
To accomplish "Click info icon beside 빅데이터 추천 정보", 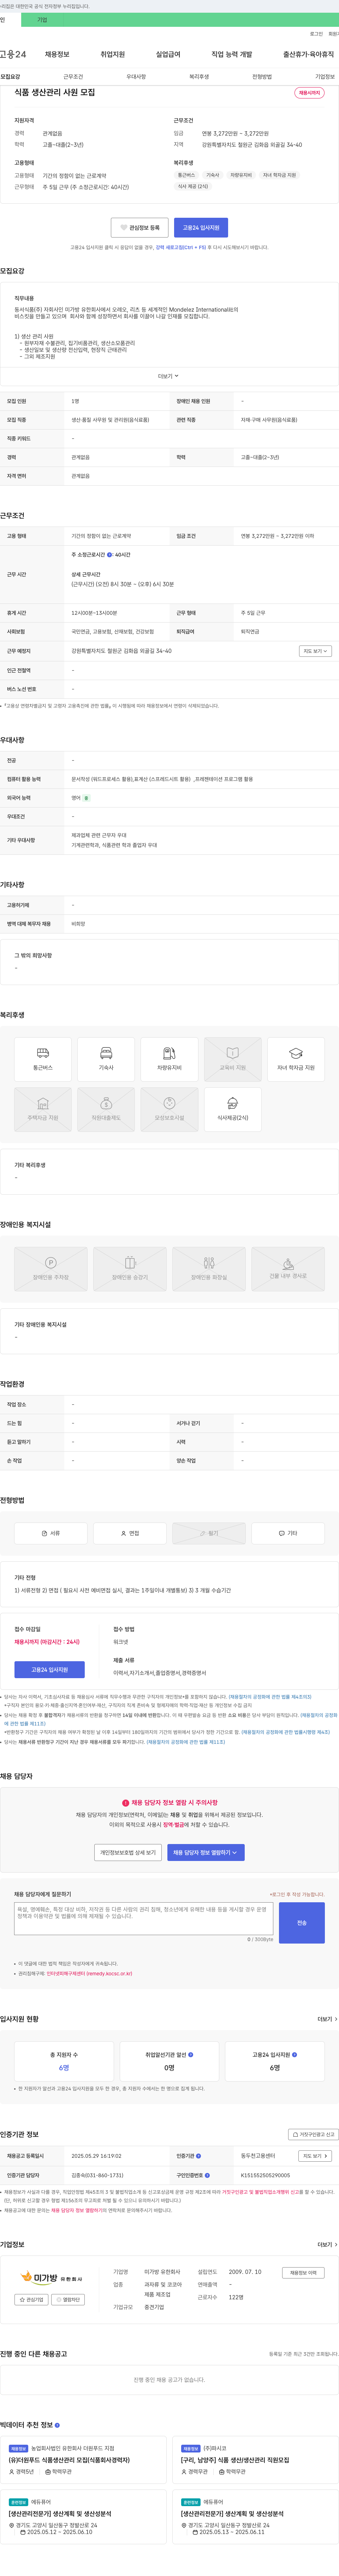I will point(57,2425).
